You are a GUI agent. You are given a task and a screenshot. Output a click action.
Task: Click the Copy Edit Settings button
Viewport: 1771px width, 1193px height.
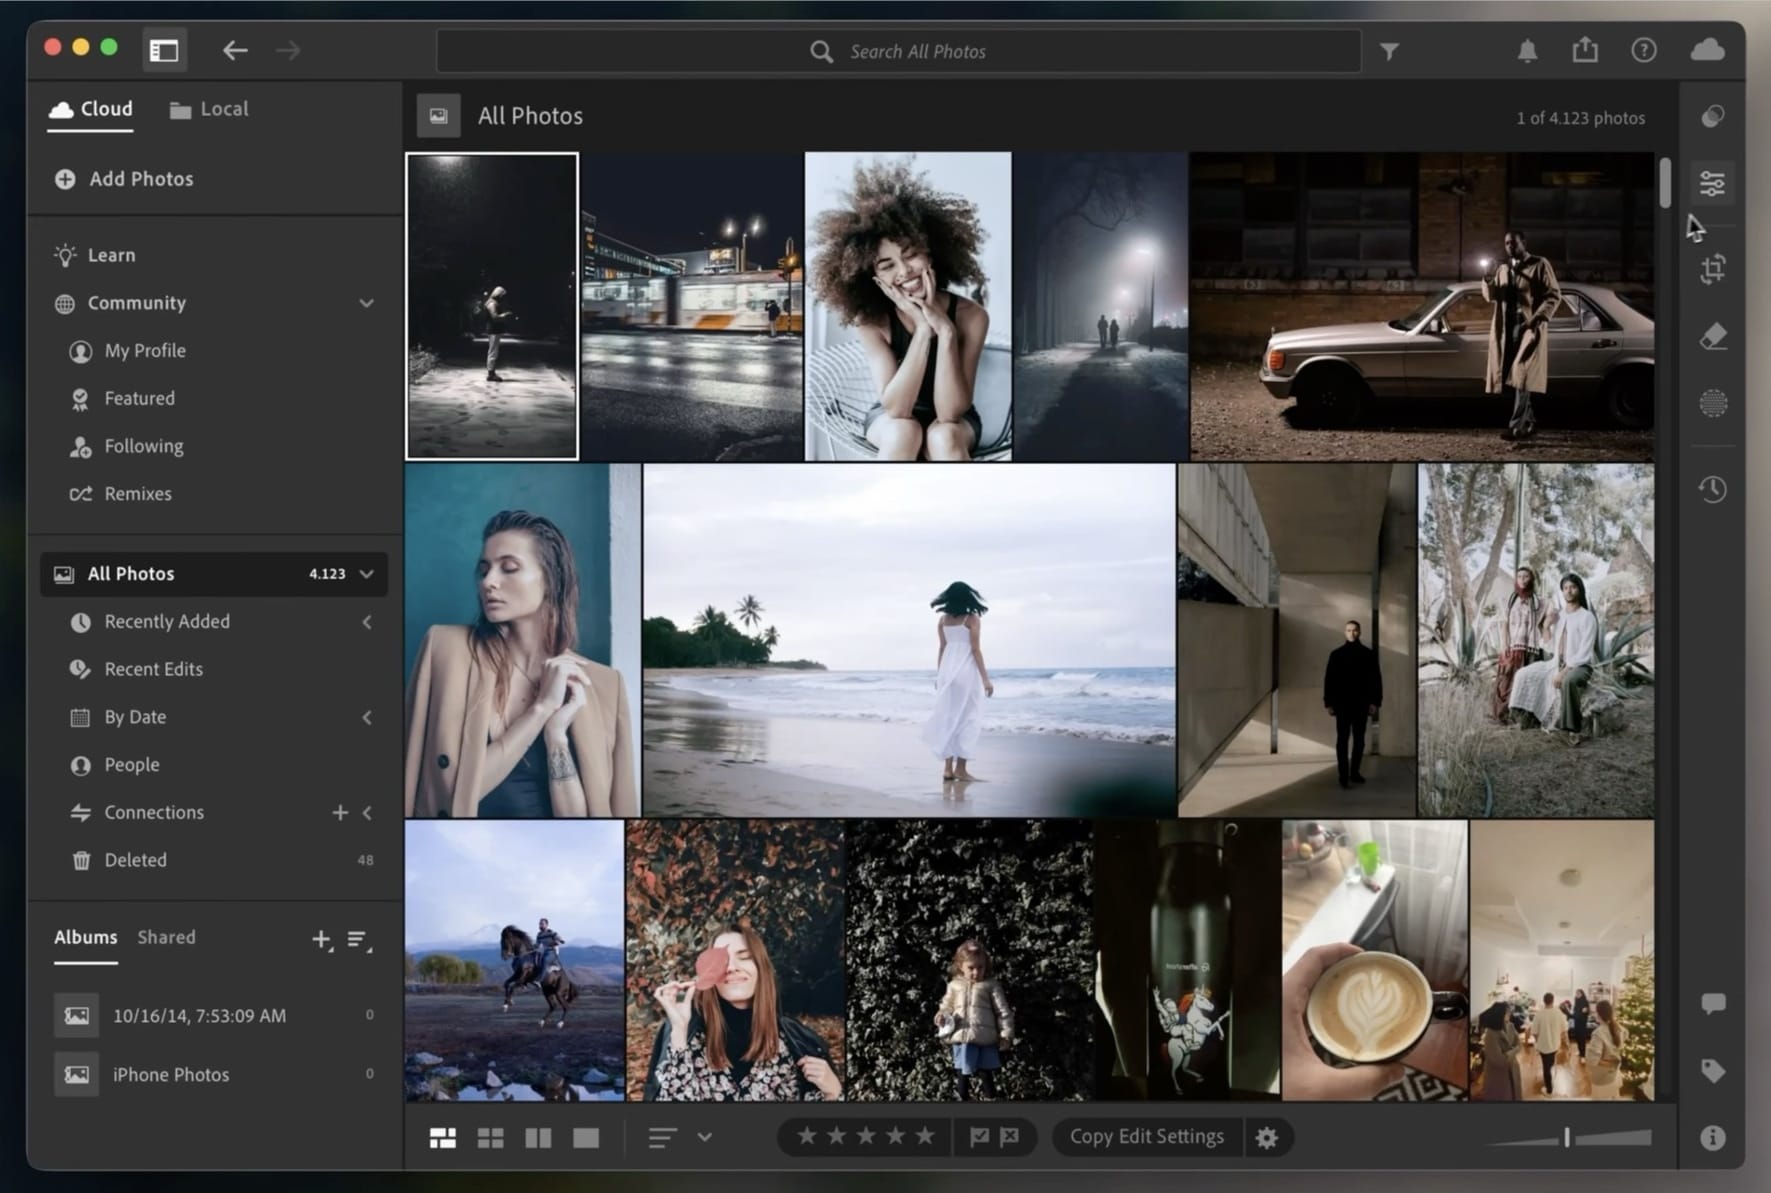point(1147,1136)
